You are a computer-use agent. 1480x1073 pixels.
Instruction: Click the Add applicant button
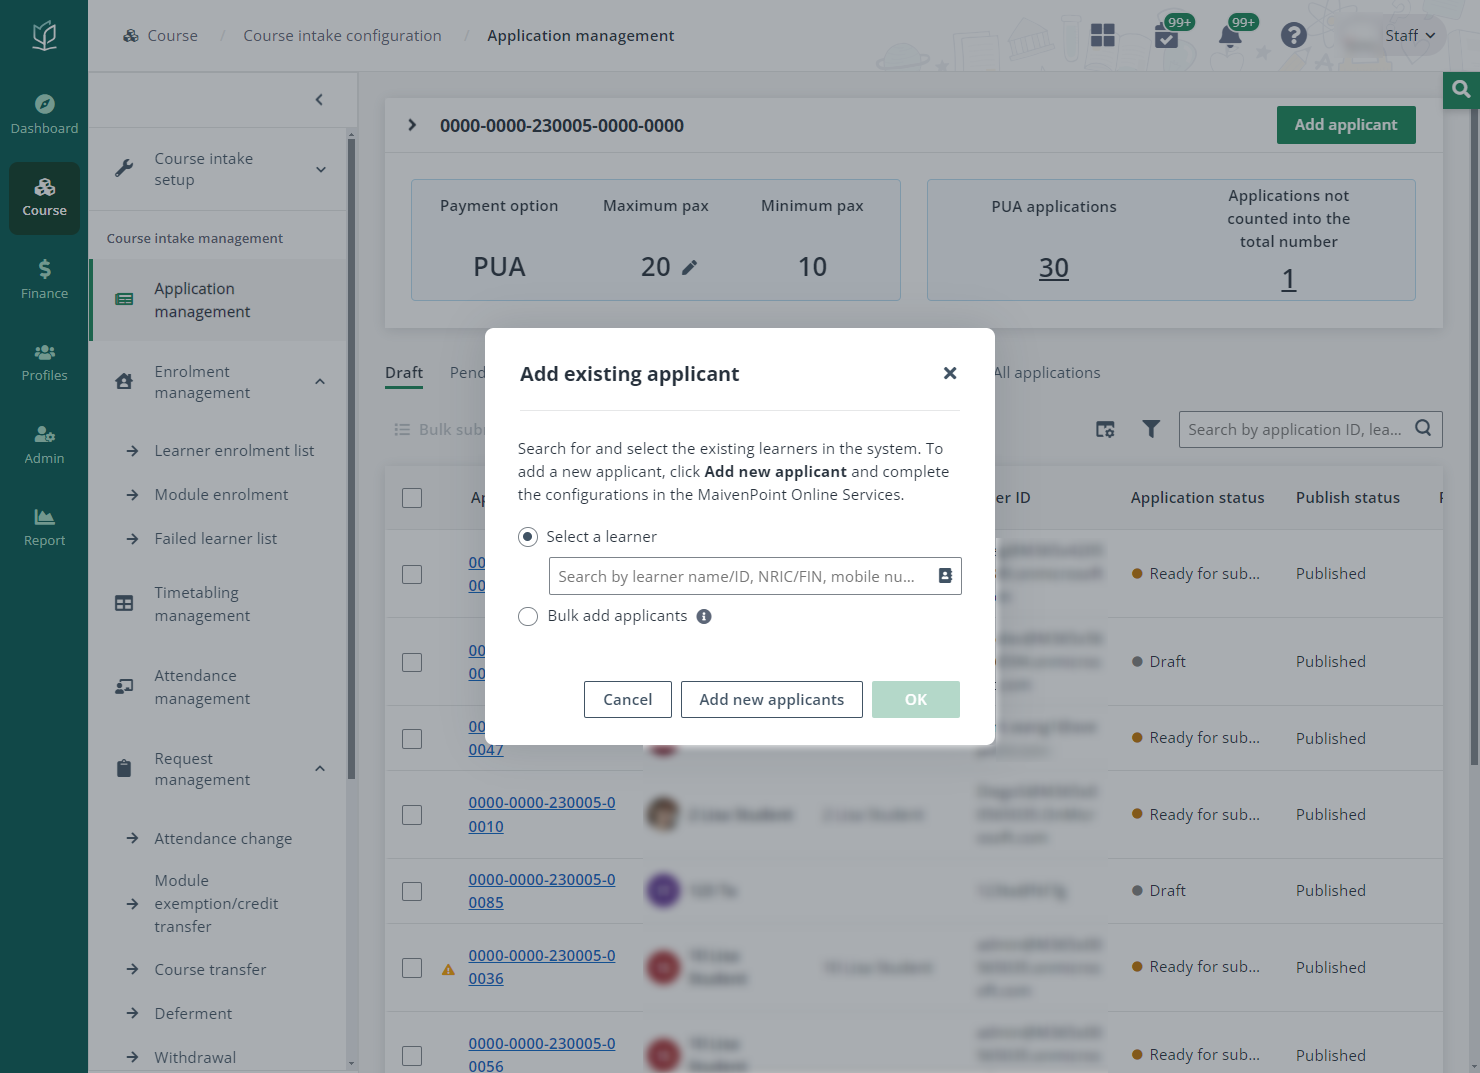click(x=1345, y=125)
